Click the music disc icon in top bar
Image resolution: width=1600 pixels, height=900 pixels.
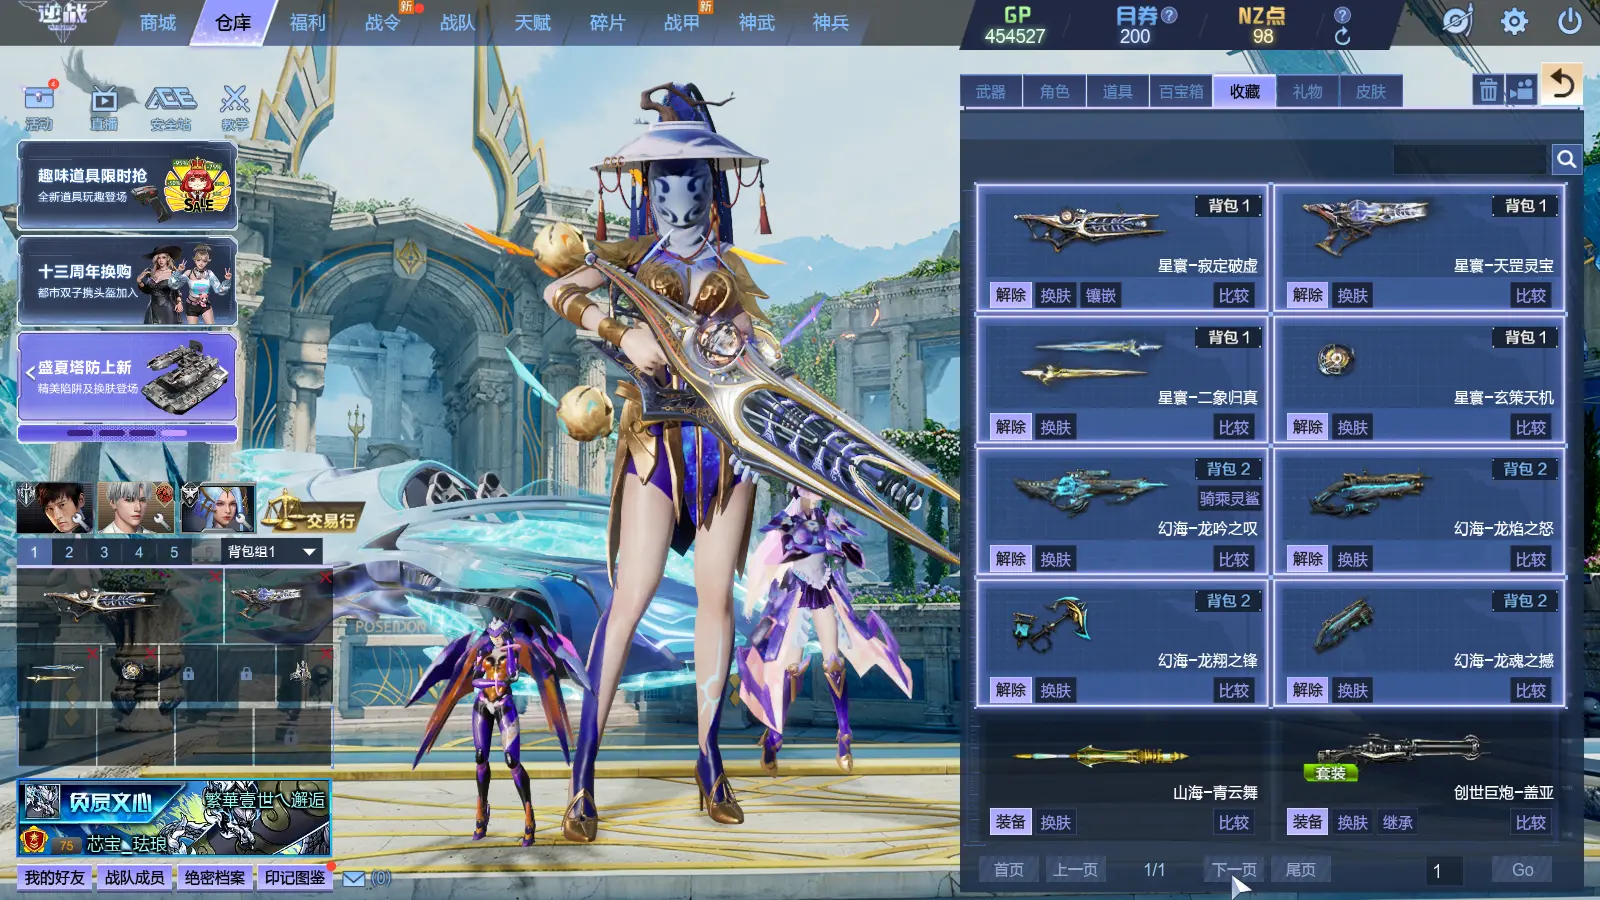click(x=1457, y=21)
